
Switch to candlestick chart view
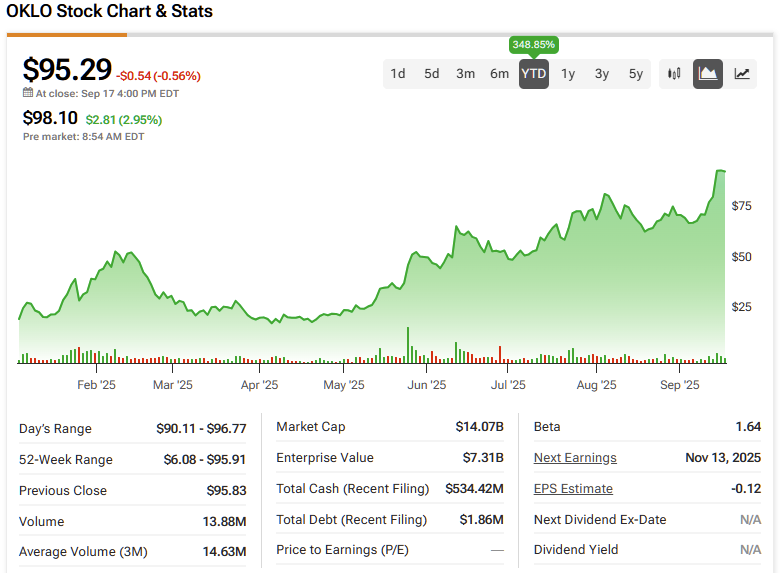(674, 74)
